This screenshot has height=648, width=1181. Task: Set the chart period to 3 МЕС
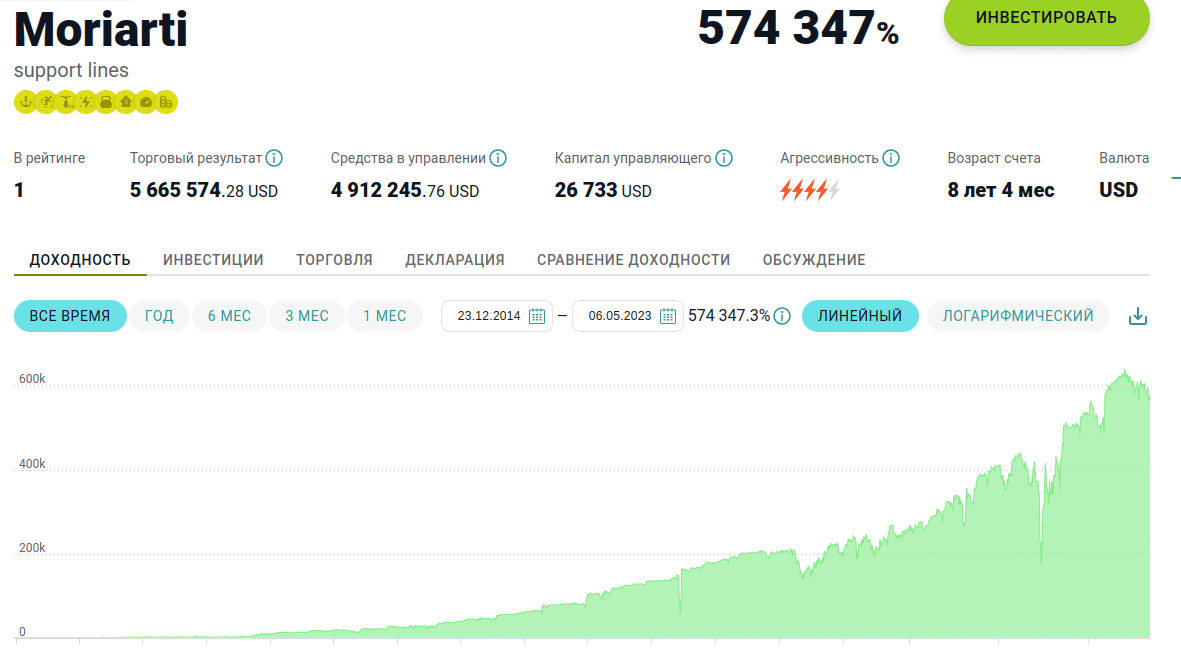coord(307,316)
